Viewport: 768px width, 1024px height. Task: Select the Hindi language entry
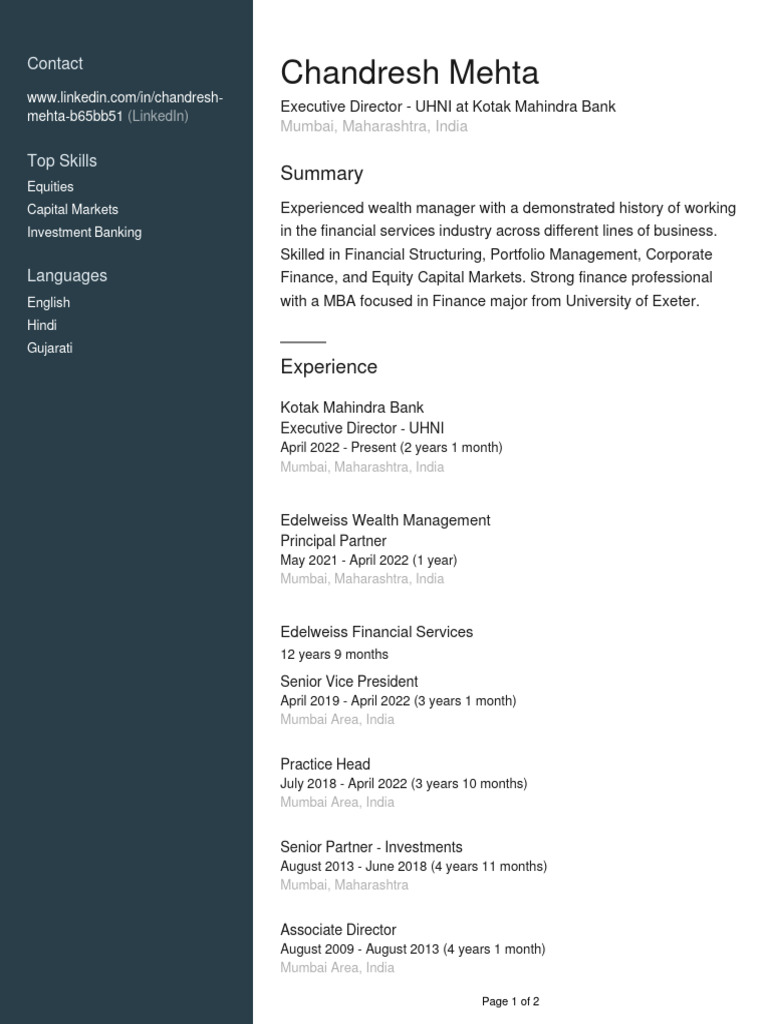pos(42,326)
